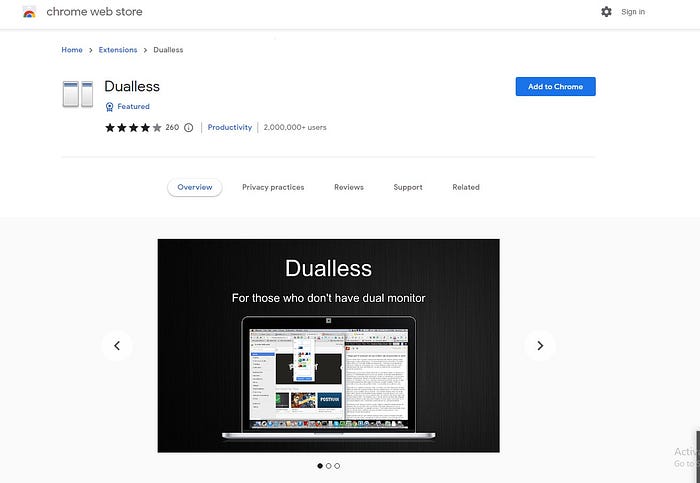Open the rating info icon beside 260

[x=188, y=128]
